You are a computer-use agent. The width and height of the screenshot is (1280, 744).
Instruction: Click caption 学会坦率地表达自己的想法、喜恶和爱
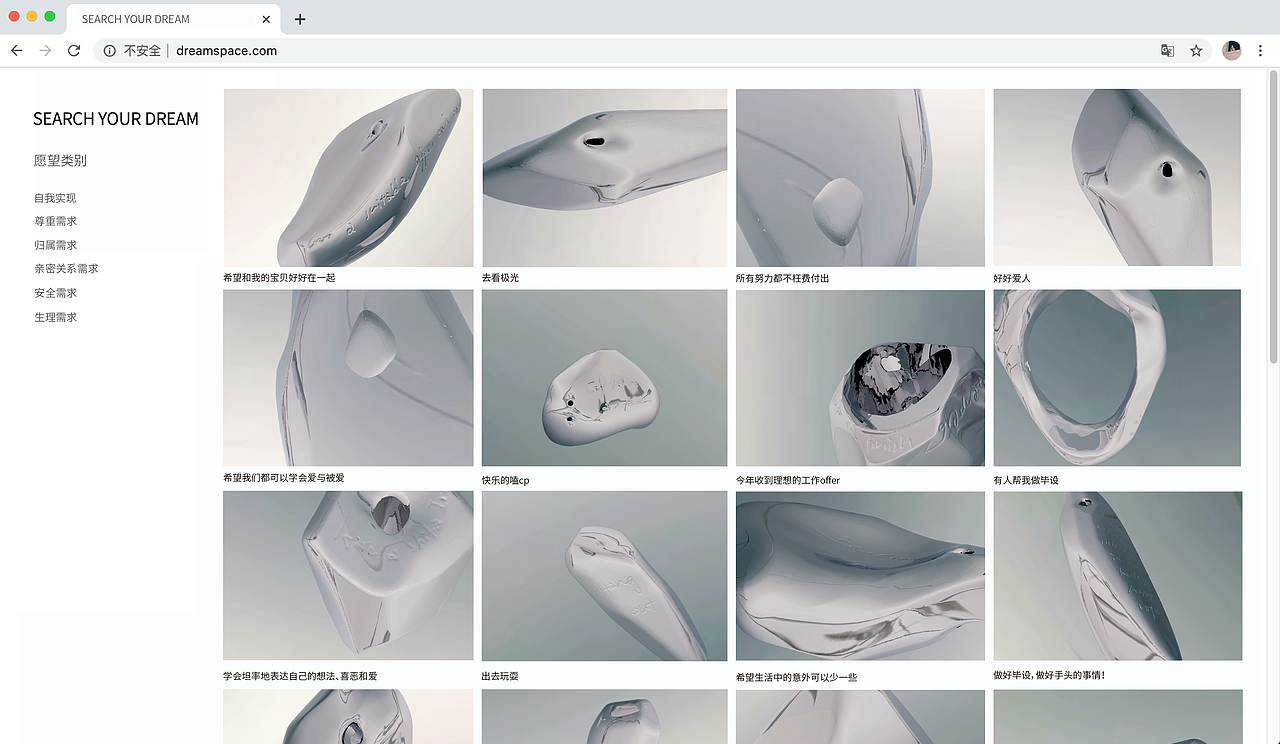click(x=300, y=677)
